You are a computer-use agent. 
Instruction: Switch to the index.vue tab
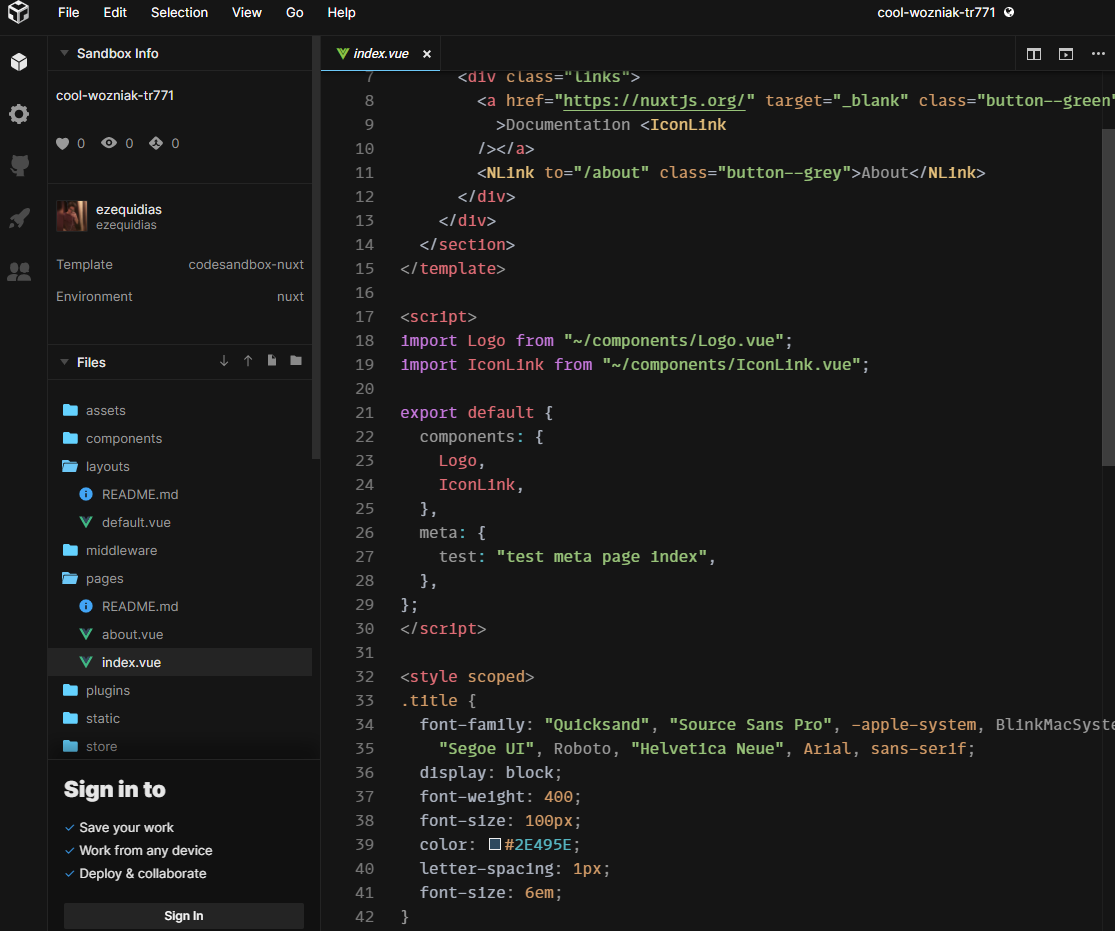[x=380, y=54]
